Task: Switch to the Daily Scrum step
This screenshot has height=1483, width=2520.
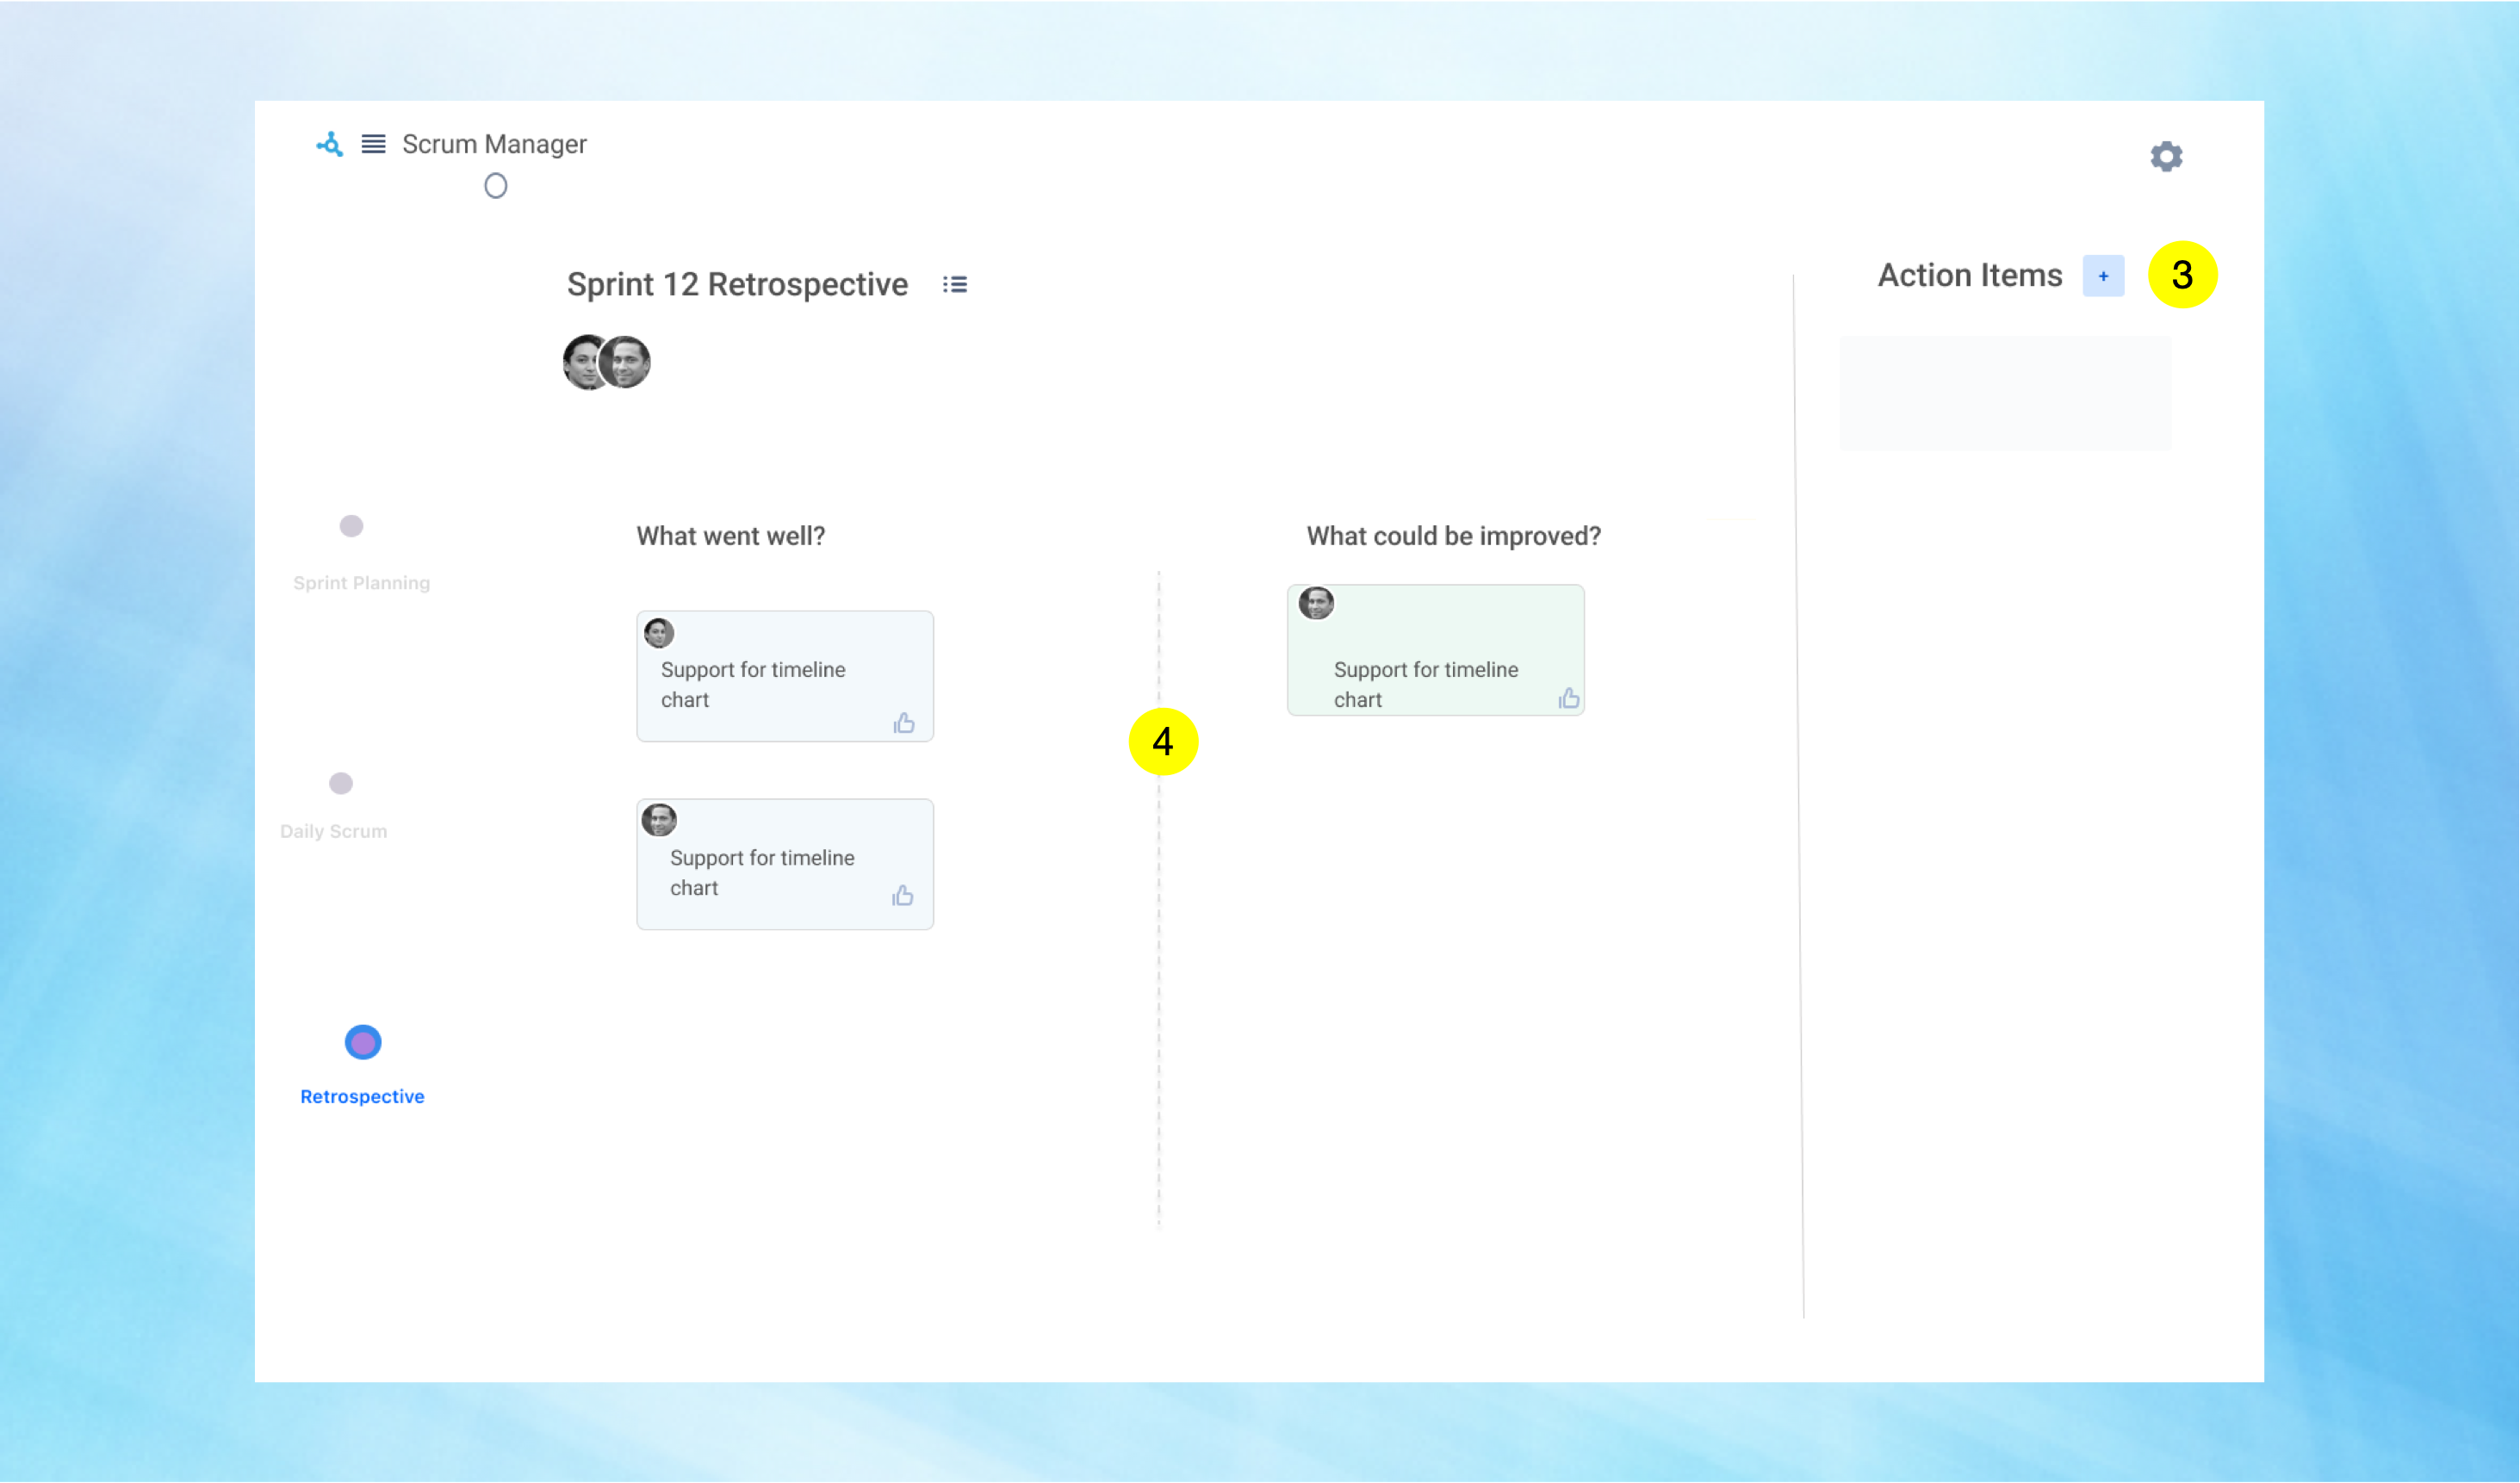Action: tap(333, 831)
